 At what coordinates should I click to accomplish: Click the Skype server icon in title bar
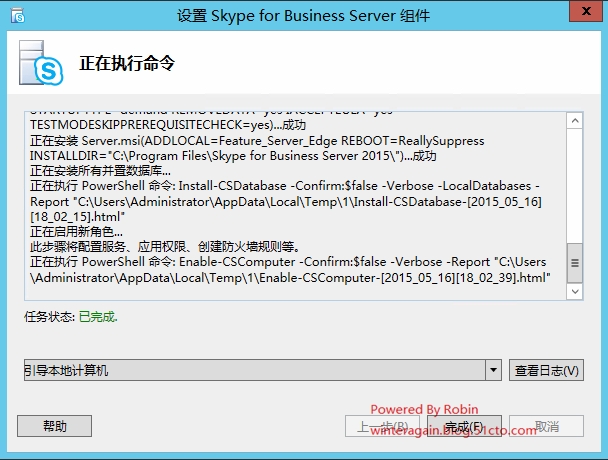18,16
